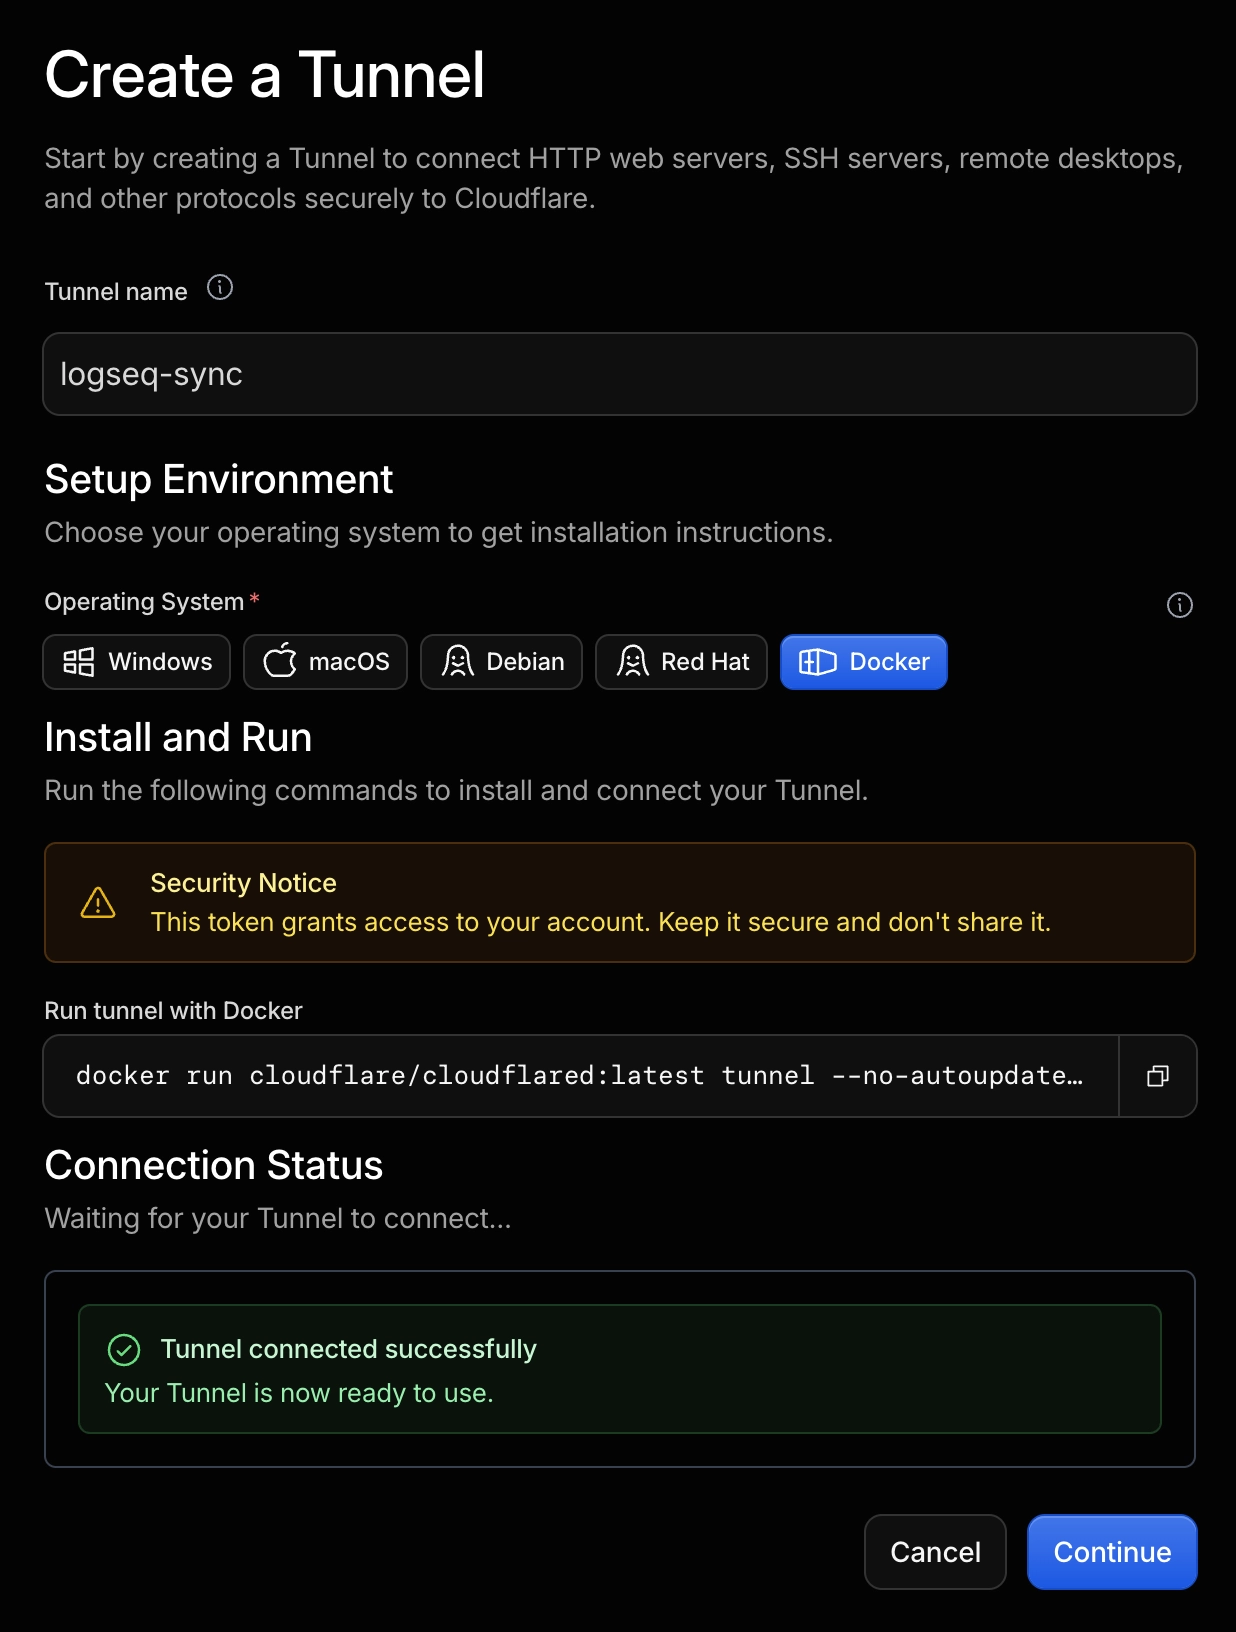Click the 'Tunnel connected successfully' message
Viewport: 1236px width, 1632px height.
[349, 1349]
